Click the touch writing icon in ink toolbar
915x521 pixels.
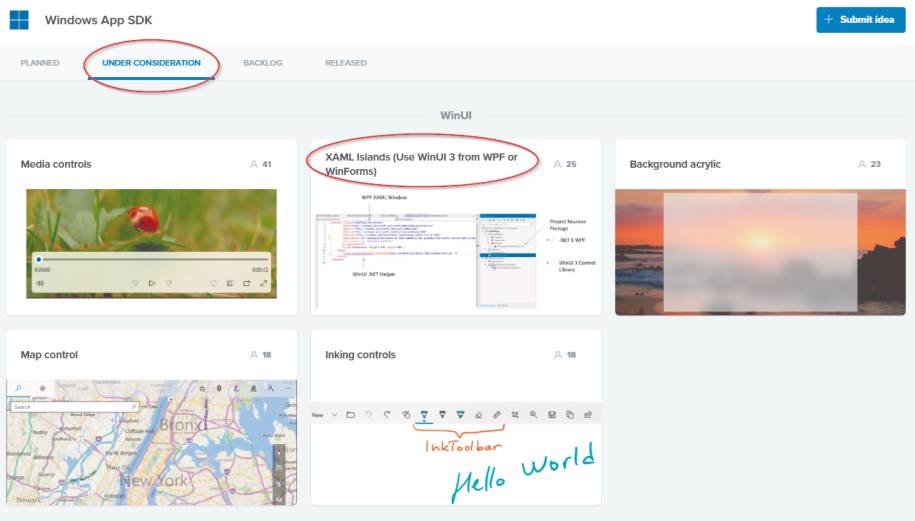(406, 415)
